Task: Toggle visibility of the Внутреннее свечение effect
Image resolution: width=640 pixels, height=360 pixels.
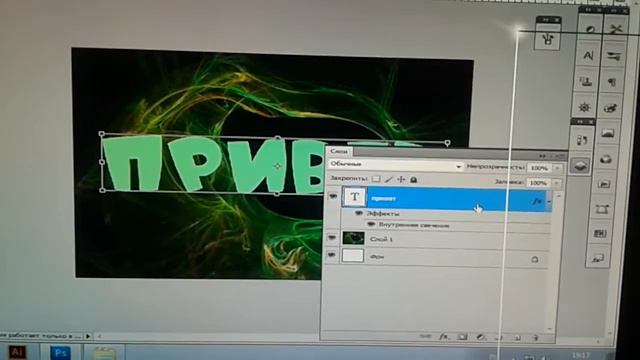Action: click(371, 224)
